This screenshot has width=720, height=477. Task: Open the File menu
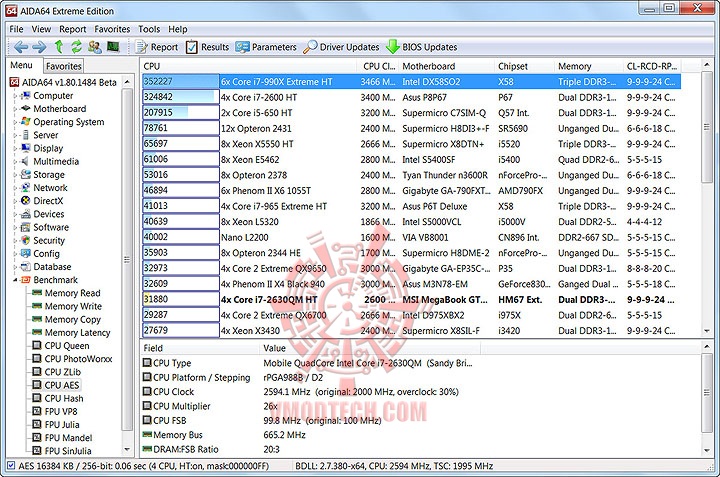pyautogui.click(x=16, y=29)
